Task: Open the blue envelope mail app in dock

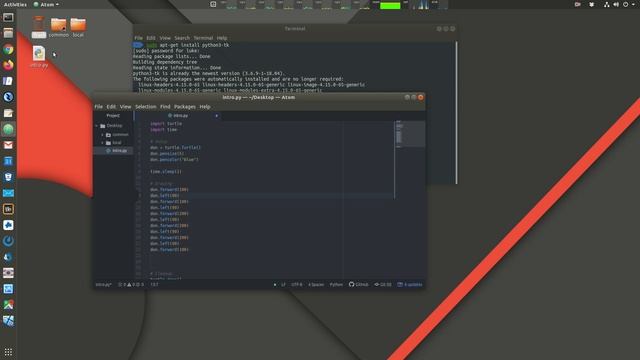Action: point(8,193)
